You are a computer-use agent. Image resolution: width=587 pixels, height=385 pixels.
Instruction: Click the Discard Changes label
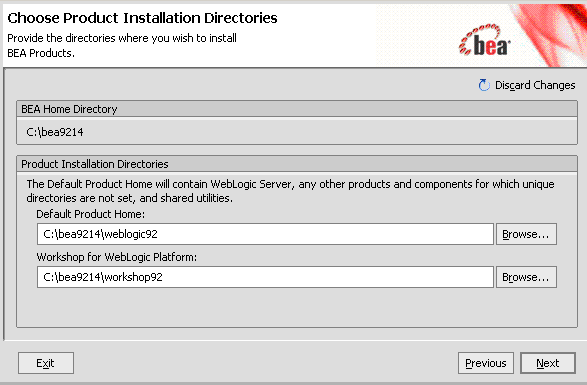(535, 85)
